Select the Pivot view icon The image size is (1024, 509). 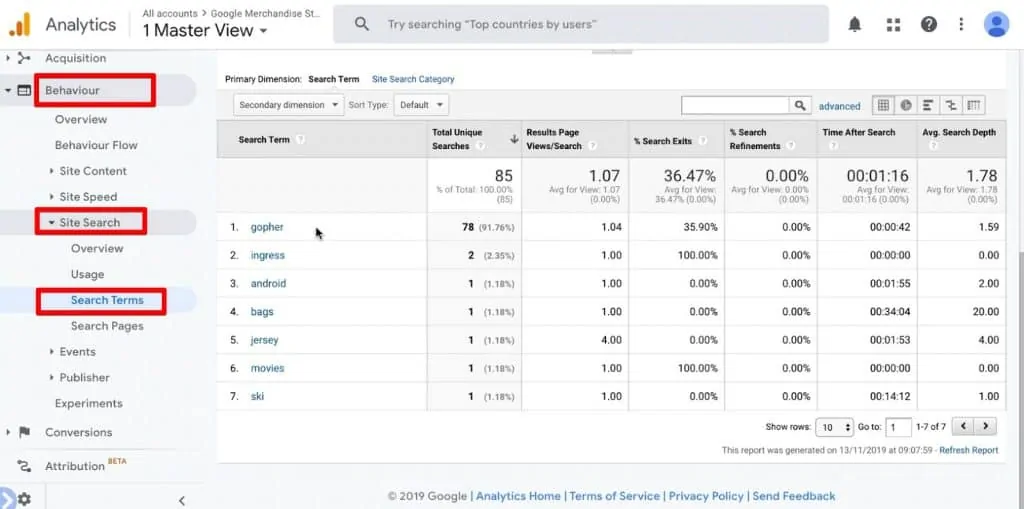(974, 105)
